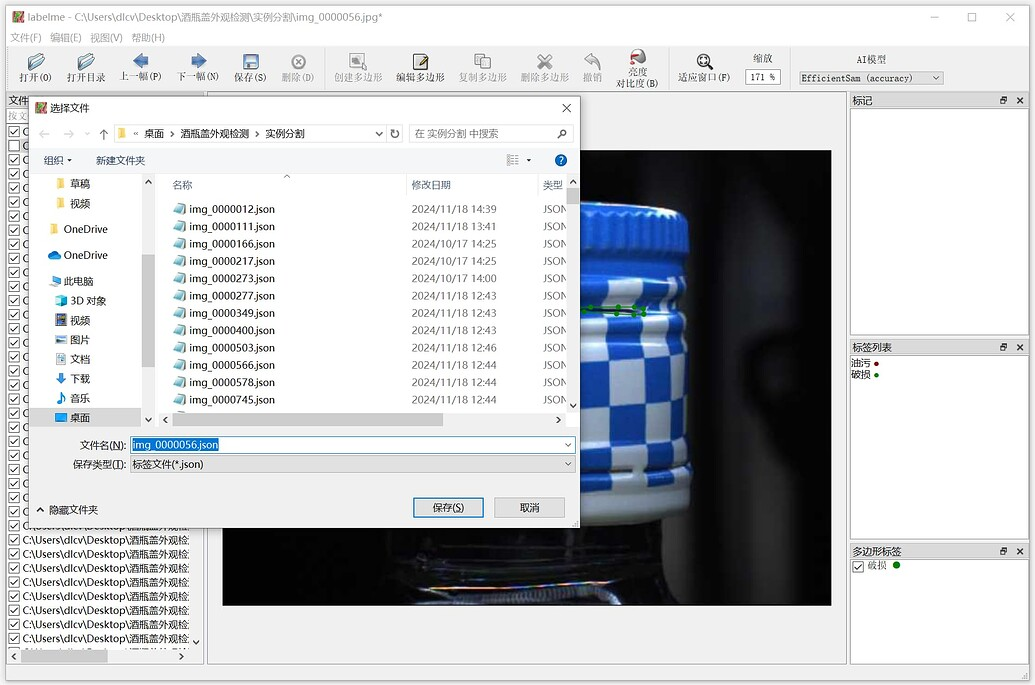Open the 编辑(E) menu
Viewport: 1035px width, 685px height.
[x=66, y=38]
